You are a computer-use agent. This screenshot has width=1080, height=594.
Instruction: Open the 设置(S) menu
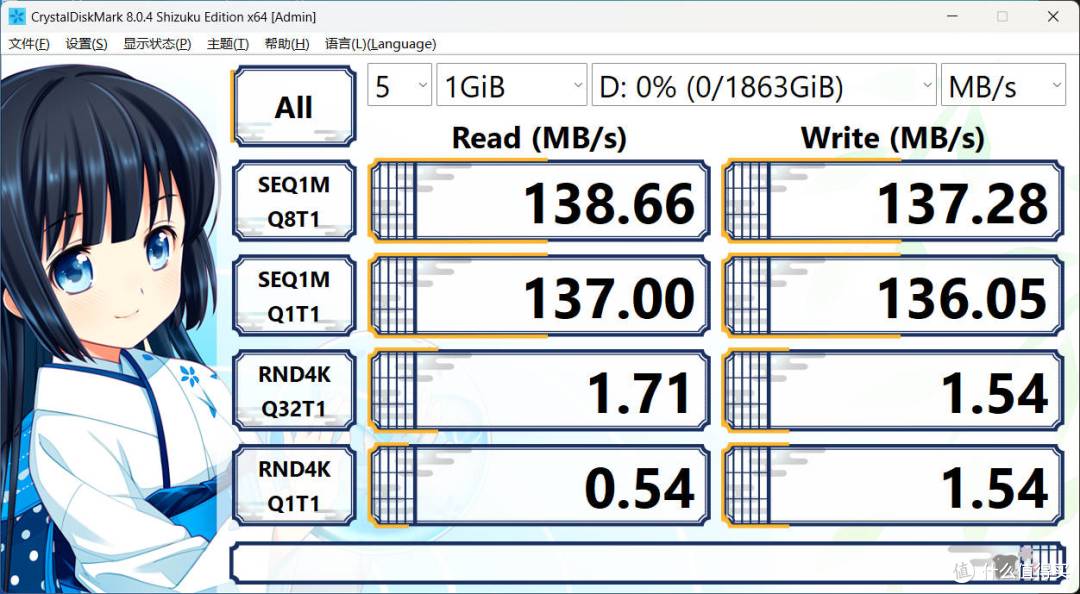(x=86, y=44)
